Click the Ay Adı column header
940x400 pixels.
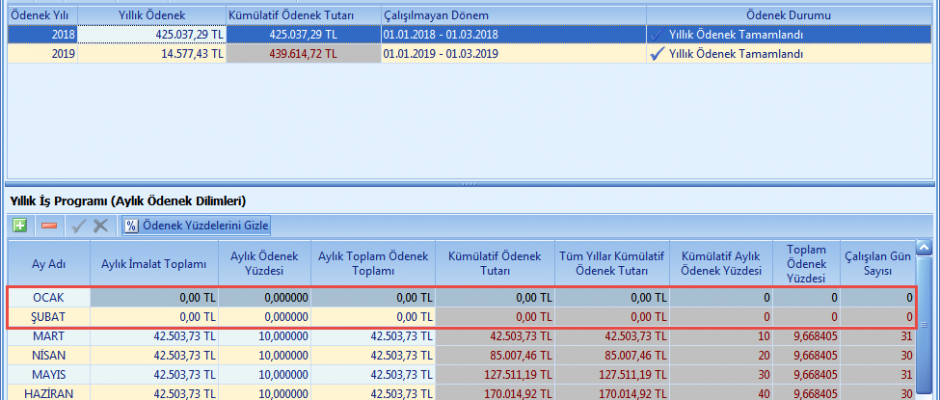[x=49, y=263]
